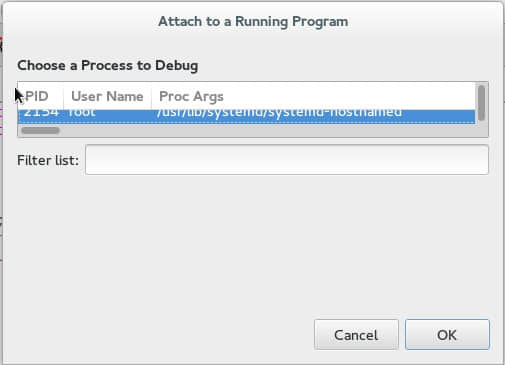This screenshot has height=365, width=505.
Task: Confirm the selection with the OK button
Action: [447, 335]
